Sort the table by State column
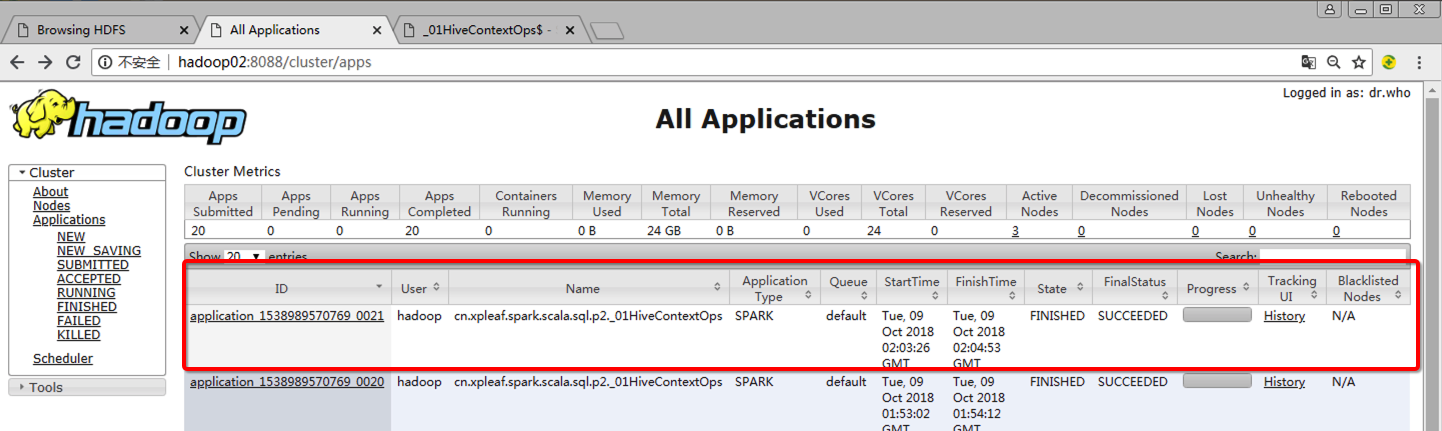 pos(1058,288)
